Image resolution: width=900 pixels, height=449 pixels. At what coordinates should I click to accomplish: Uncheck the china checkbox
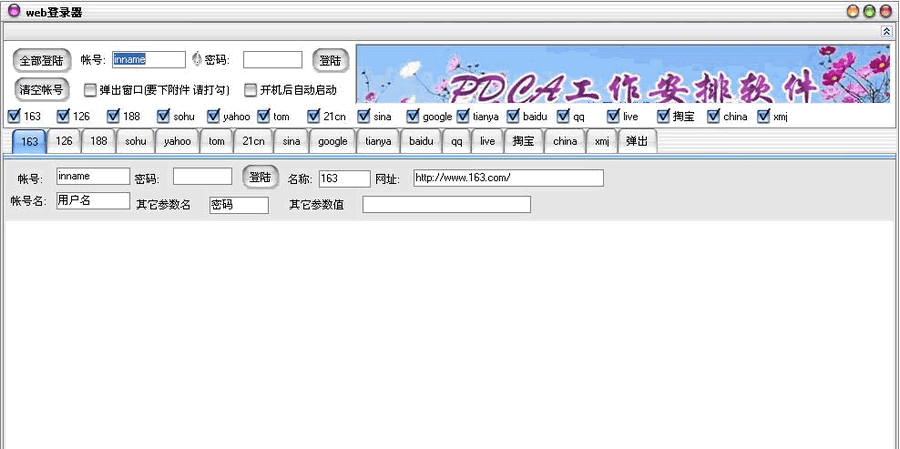[713, 117]
